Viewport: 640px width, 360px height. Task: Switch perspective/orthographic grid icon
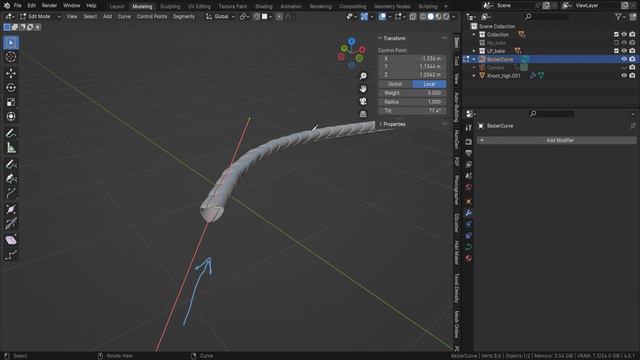pos(363,114)
